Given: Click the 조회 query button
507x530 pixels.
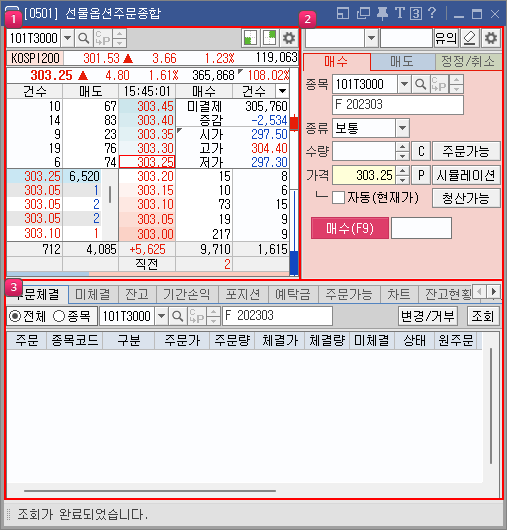Looking at the screenshot, I should pos(483,316).
